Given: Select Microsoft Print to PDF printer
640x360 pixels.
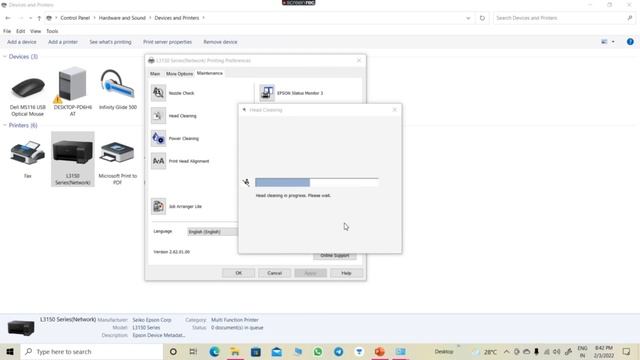Looking at the screenshot, I should 118,162.
